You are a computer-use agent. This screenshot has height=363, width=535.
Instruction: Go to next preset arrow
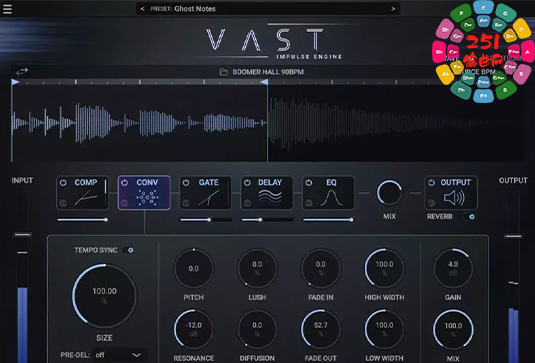point(393,9)
